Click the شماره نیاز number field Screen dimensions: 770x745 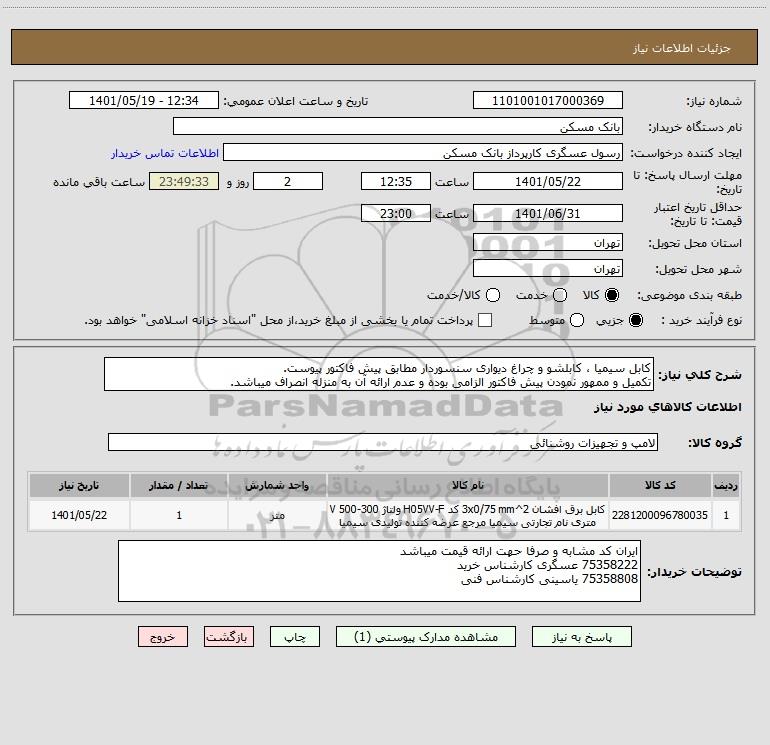(548, 101)
